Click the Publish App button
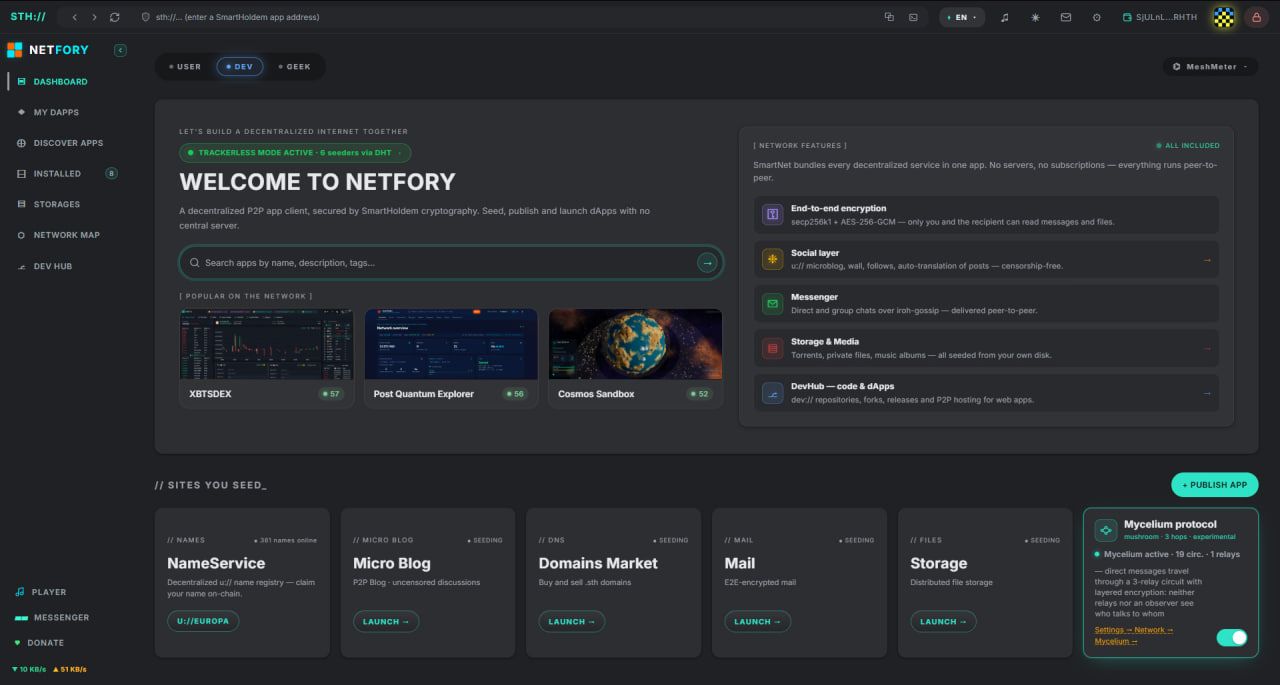1280x685 pixels. [x=1215, y=485]
